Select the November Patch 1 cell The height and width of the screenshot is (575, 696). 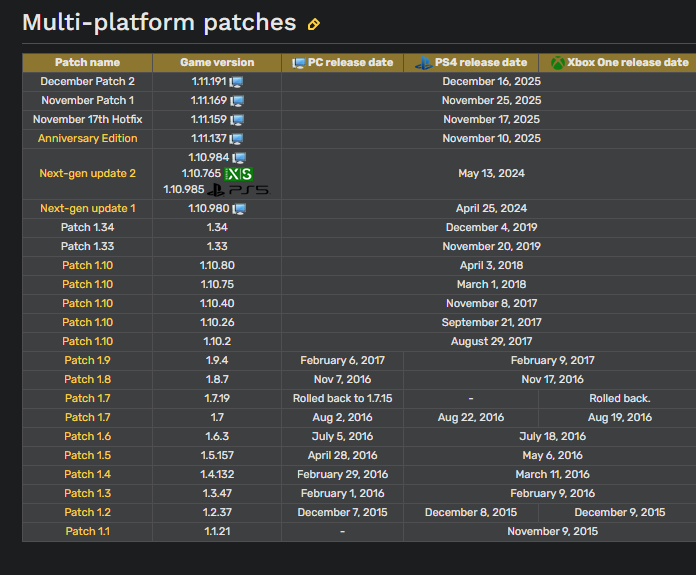(x=87, y=101)
